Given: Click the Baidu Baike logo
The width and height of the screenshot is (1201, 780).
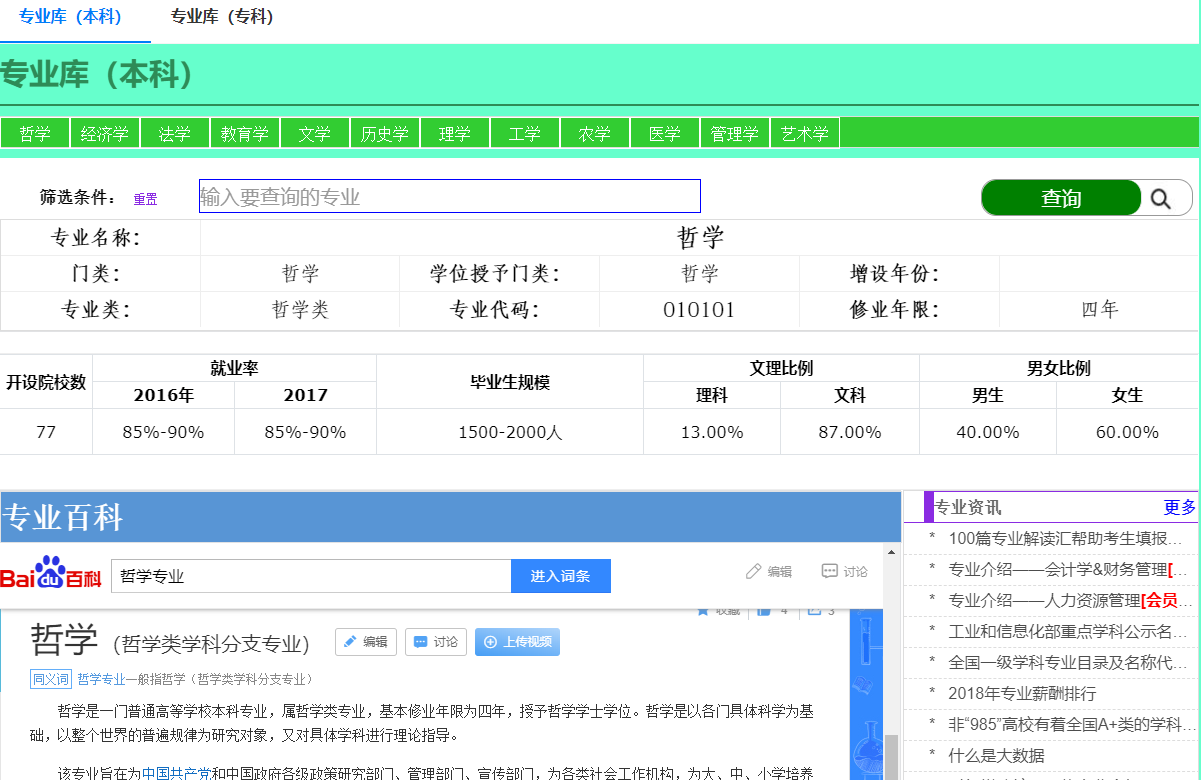Looking at the screenshot, I should (x=51, y=574).
